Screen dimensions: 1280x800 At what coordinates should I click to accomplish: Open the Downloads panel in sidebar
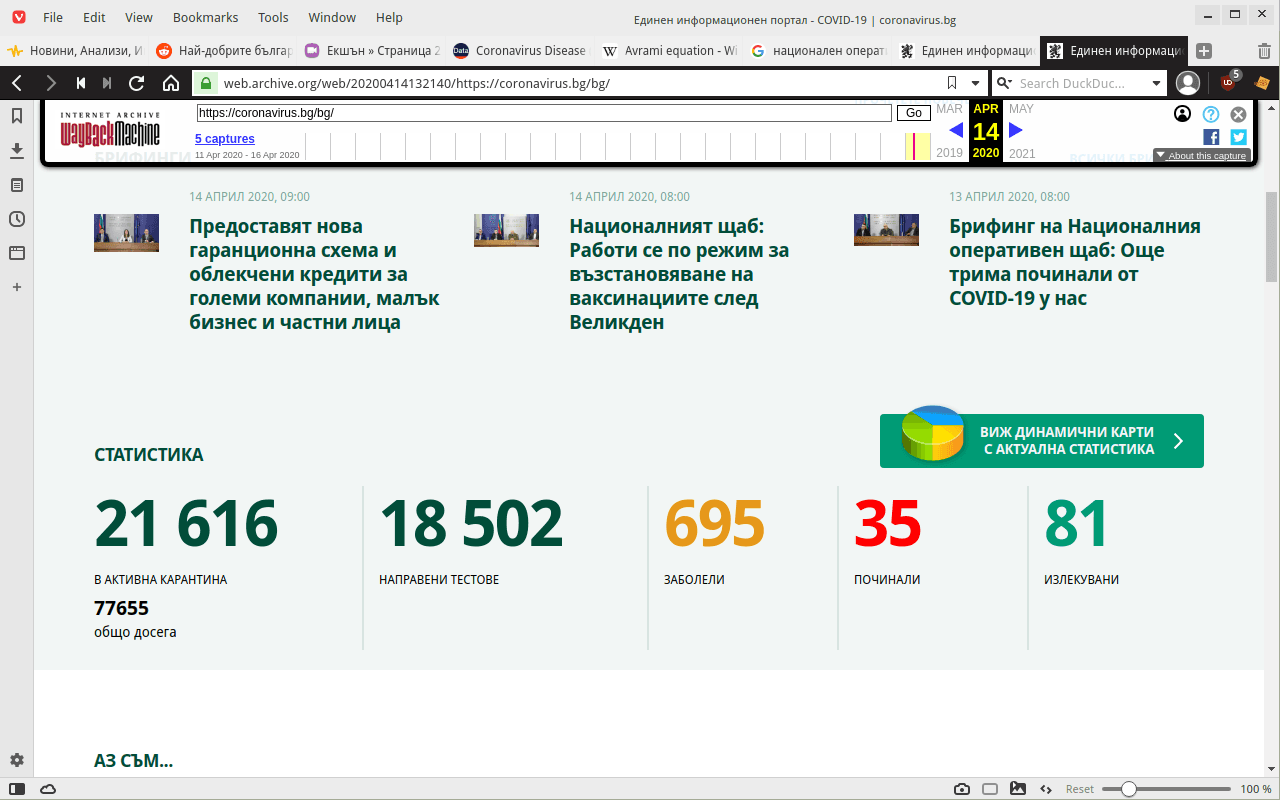17,150
